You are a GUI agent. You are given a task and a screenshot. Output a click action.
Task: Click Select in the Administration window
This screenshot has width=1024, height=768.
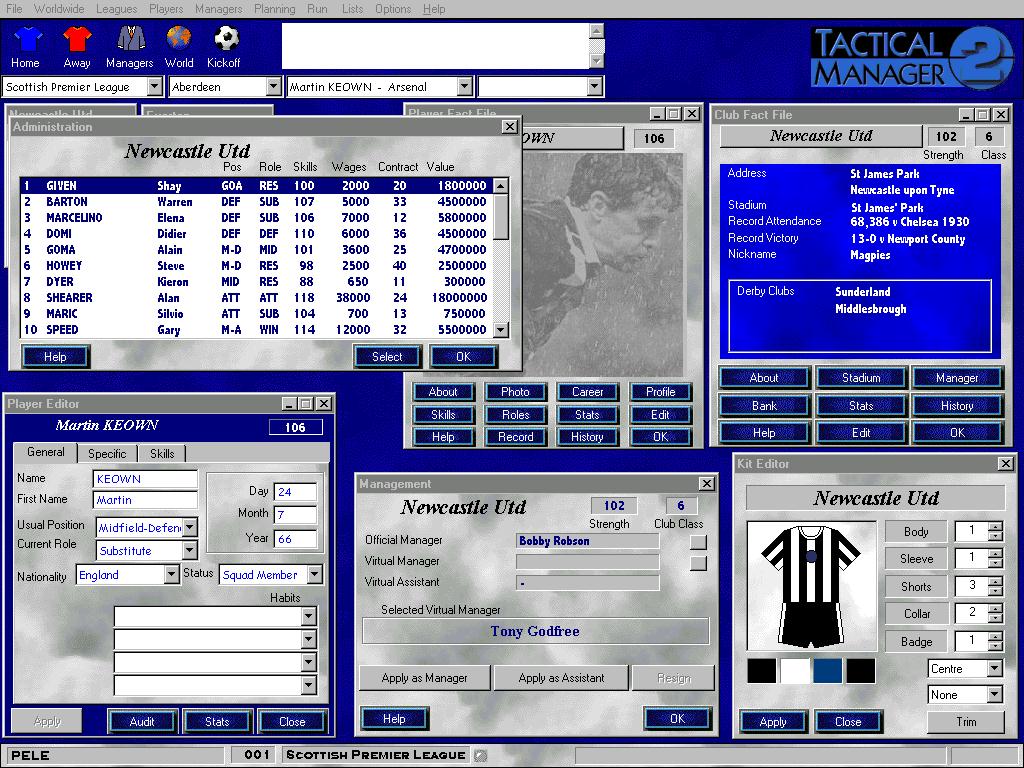click(x=387, y=357)
